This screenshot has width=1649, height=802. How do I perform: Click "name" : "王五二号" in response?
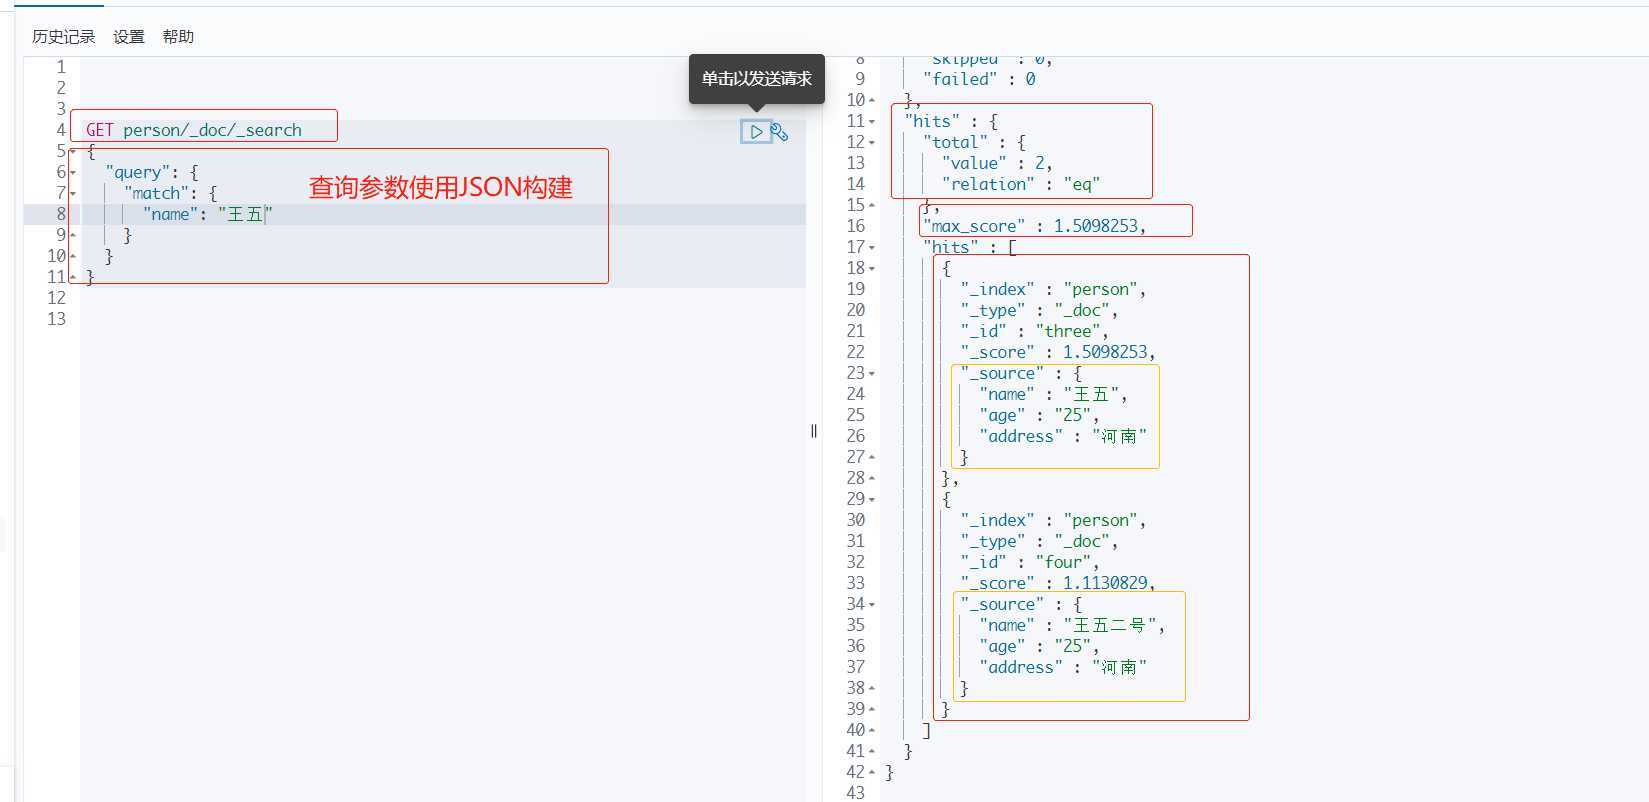(x=1073, y=625)
